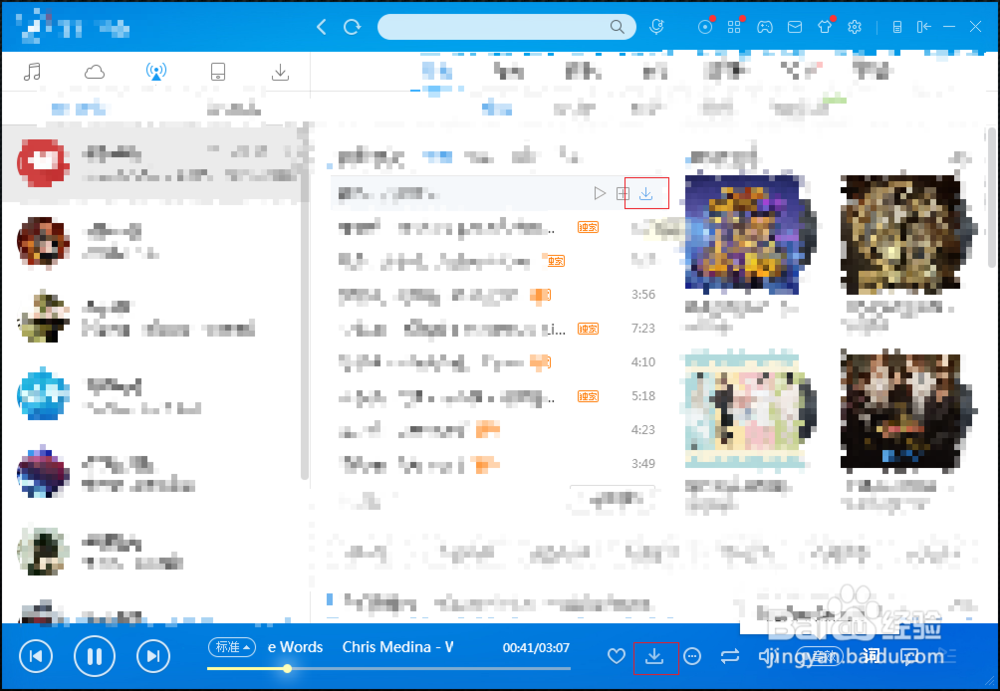Screen dimensions: 1000x691
Task: Download the highlighted song in the list
Action: point(646,193)
